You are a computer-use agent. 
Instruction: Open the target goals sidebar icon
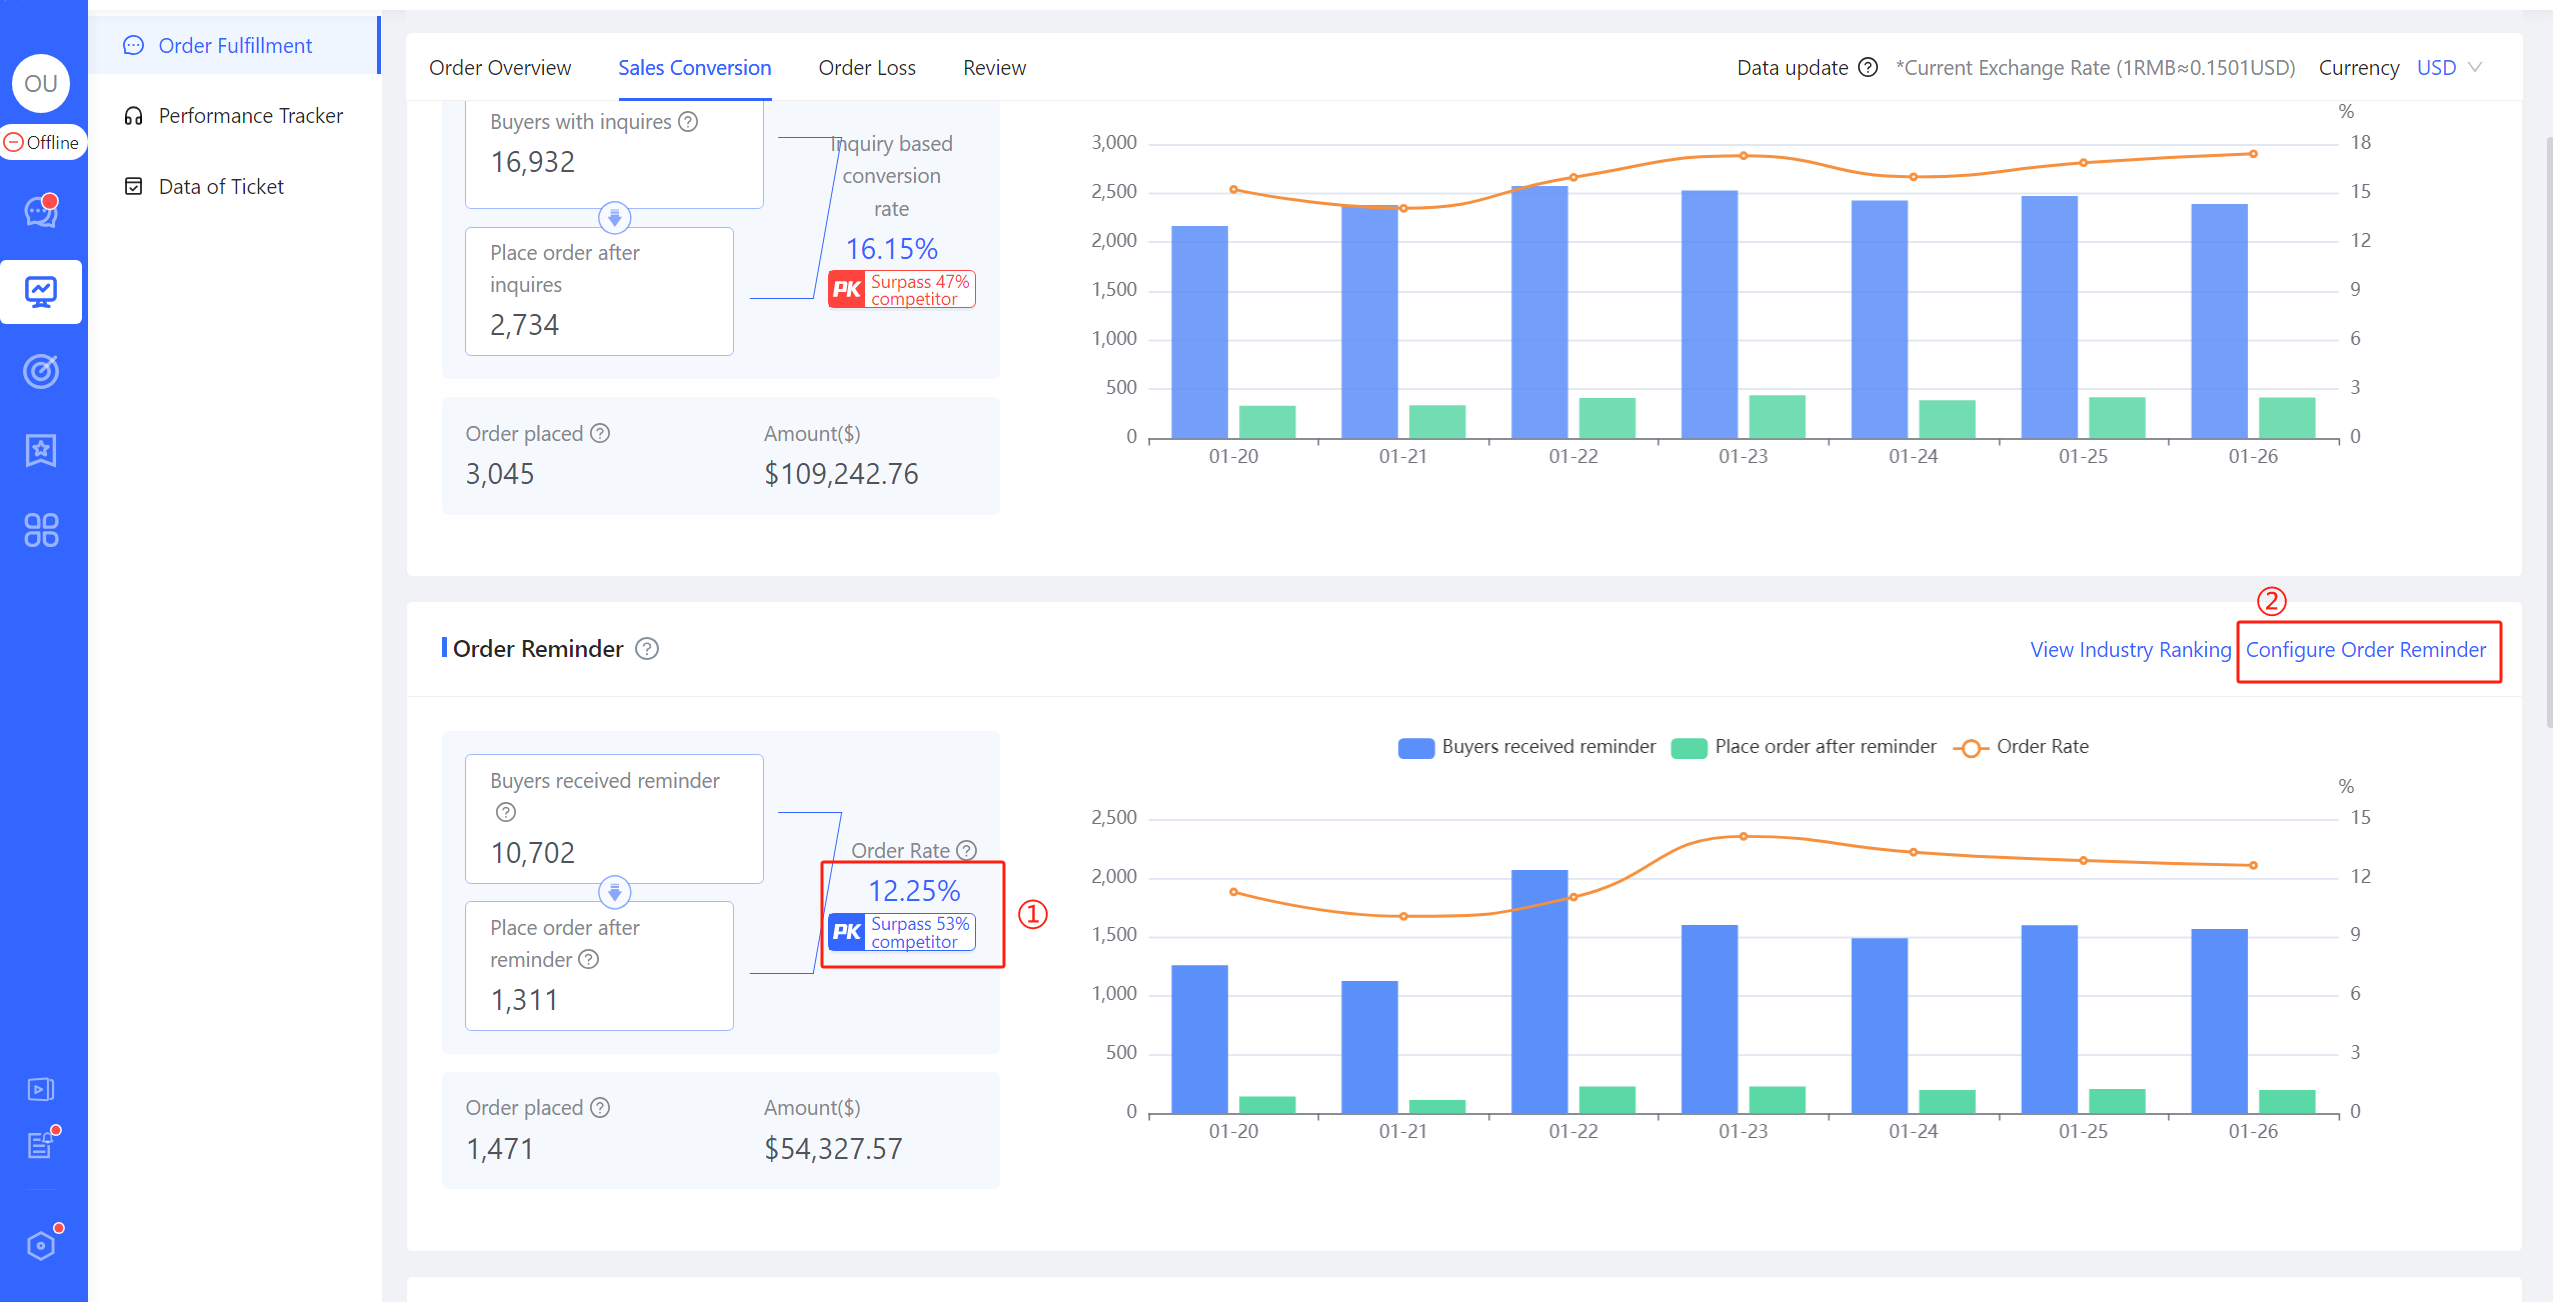[41, 371]
